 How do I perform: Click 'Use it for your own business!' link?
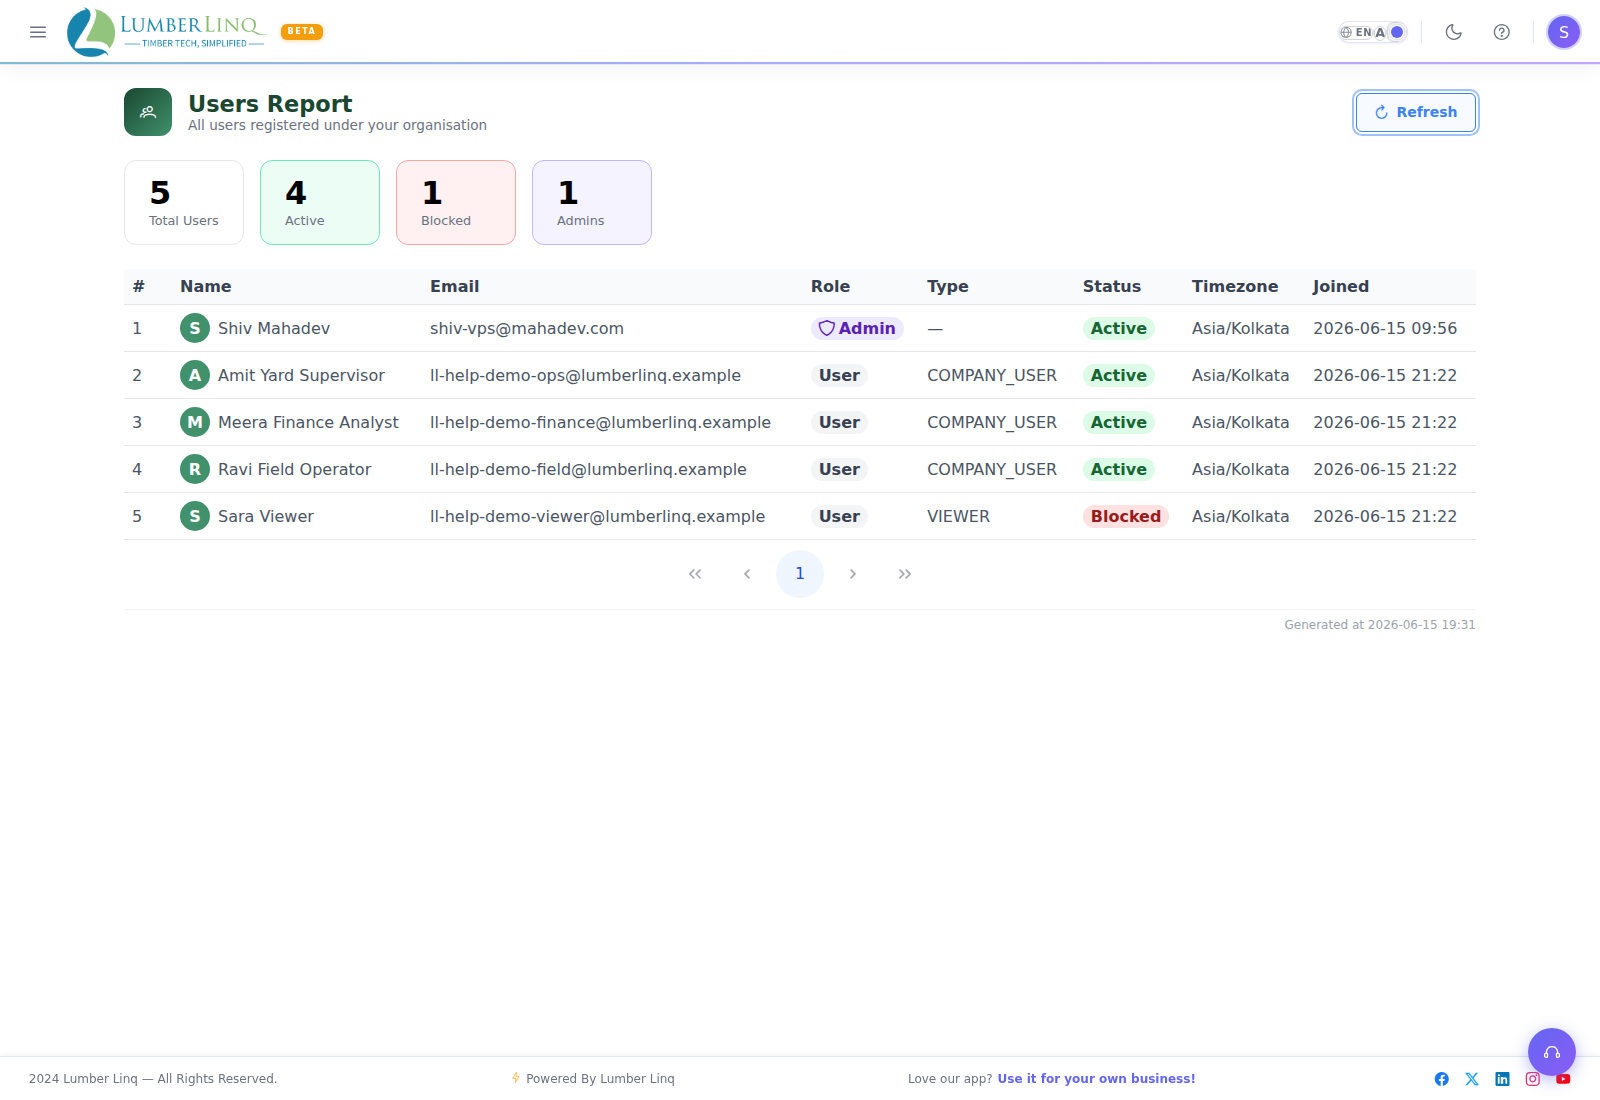coord(1096,1079)
